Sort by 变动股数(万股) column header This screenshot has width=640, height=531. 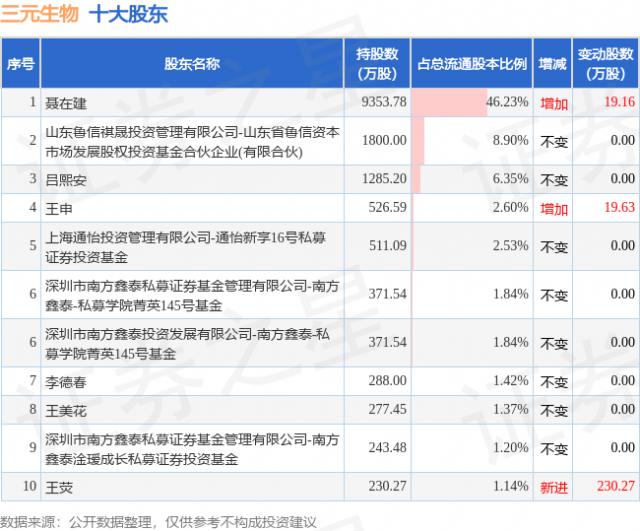coord(606,64)
